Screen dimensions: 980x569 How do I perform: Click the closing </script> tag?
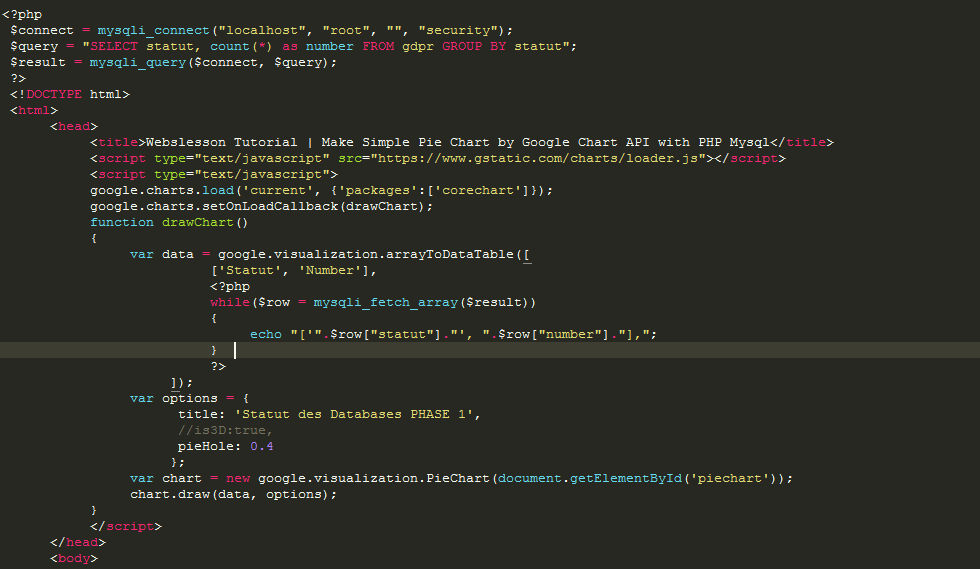(x=126, y=526)
